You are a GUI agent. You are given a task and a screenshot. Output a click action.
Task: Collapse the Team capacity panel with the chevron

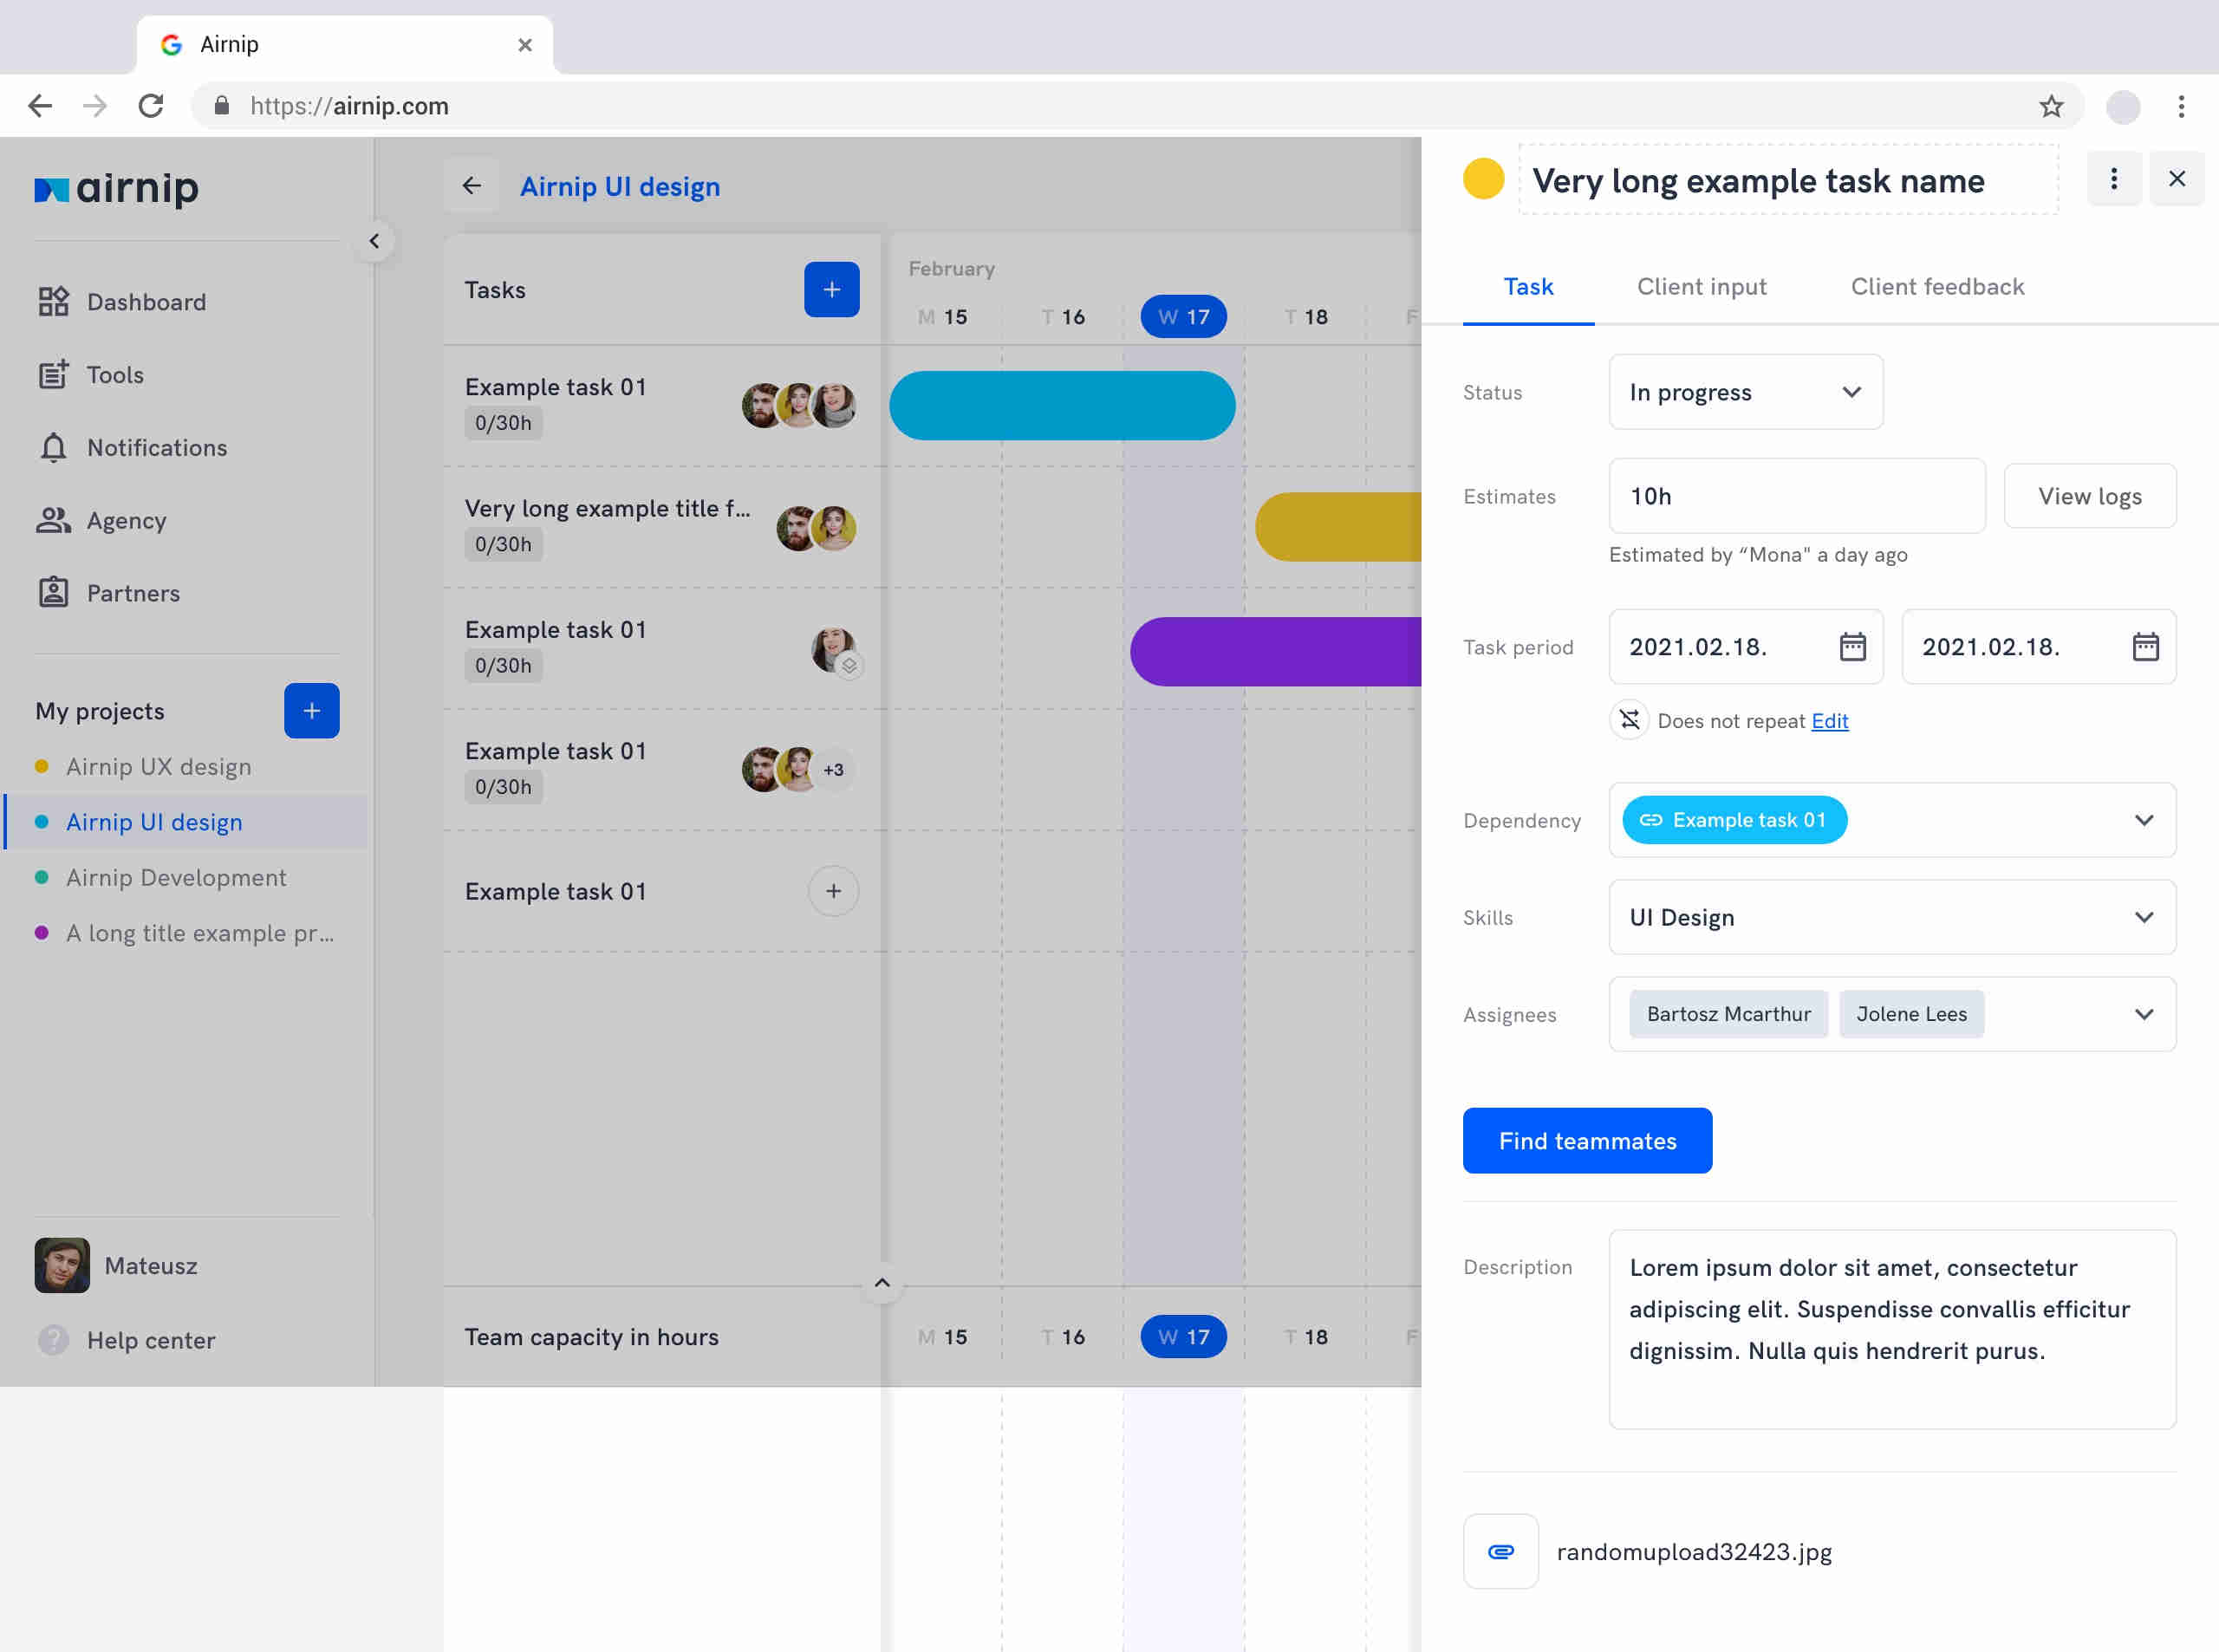pos(882,1284)
